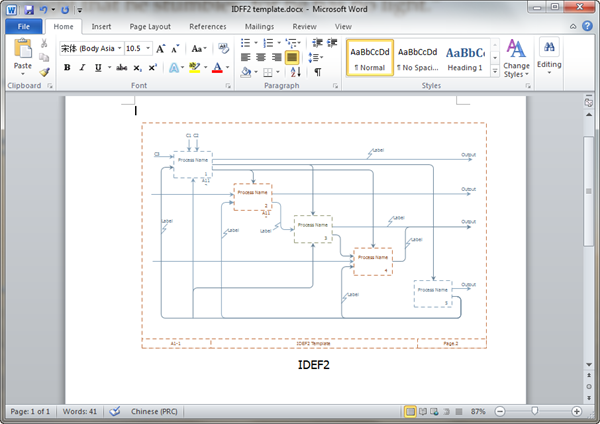Image resolution: width=600 pixels, height=424 pixels.
Task: Click the Editing group button
Action: [549, 56]
